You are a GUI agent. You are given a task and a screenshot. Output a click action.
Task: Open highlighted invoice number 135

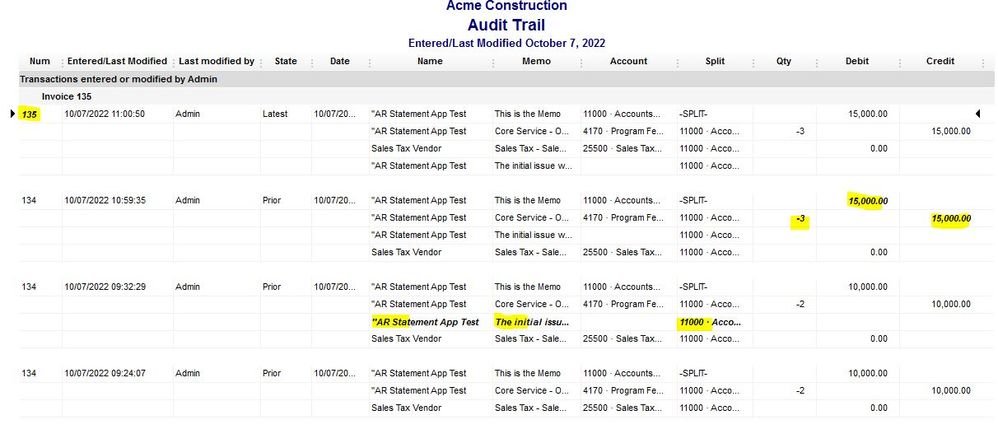click(29, 115)
